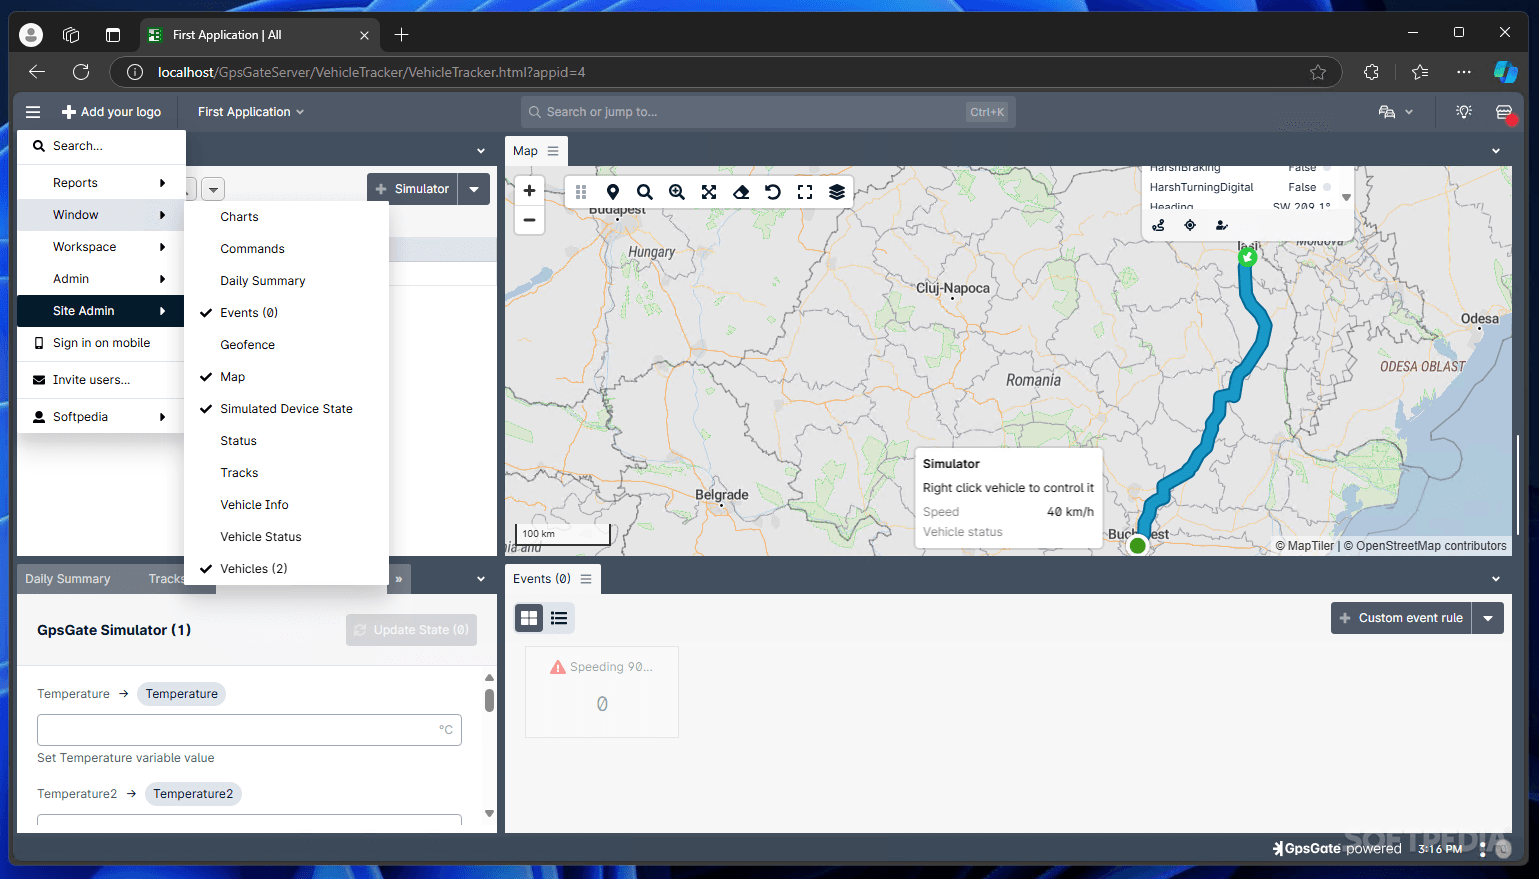
Task: Click the simulator panel scroll-down arrow
Action: pos(489,814)
